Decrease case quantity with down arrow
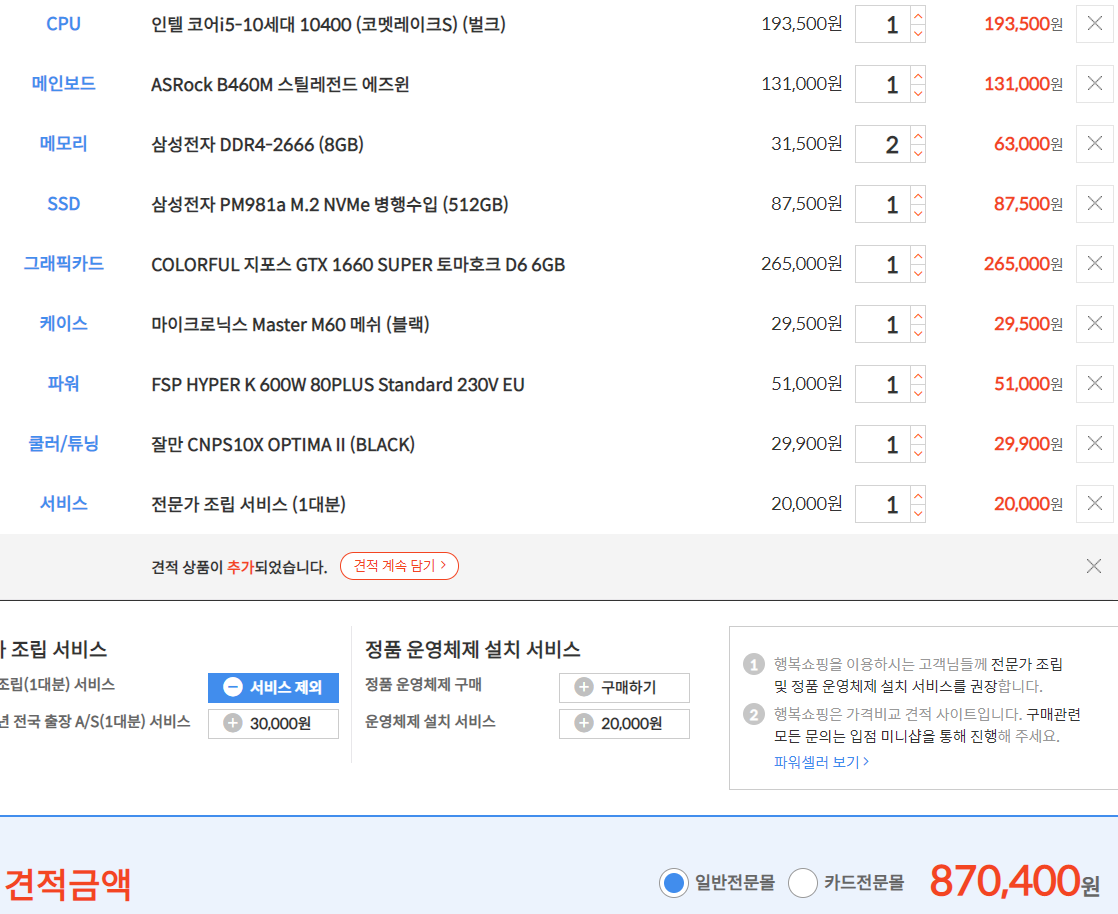Image resolution: width=1118 pixels, height=914 pixels. (918, 333)
